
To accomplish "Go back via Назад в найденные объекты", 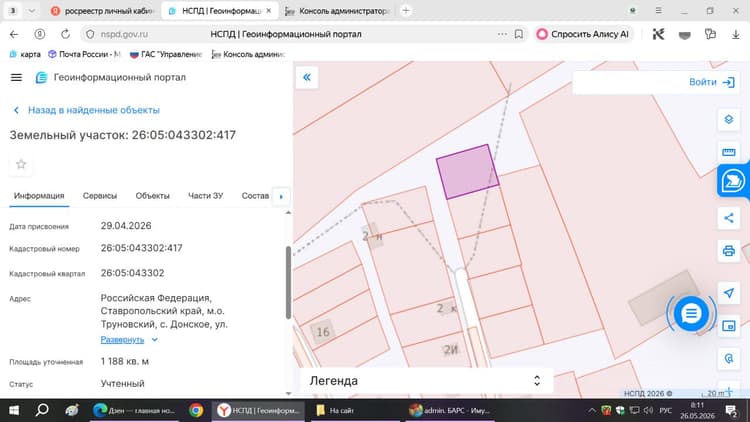I will tap(87, 110).
